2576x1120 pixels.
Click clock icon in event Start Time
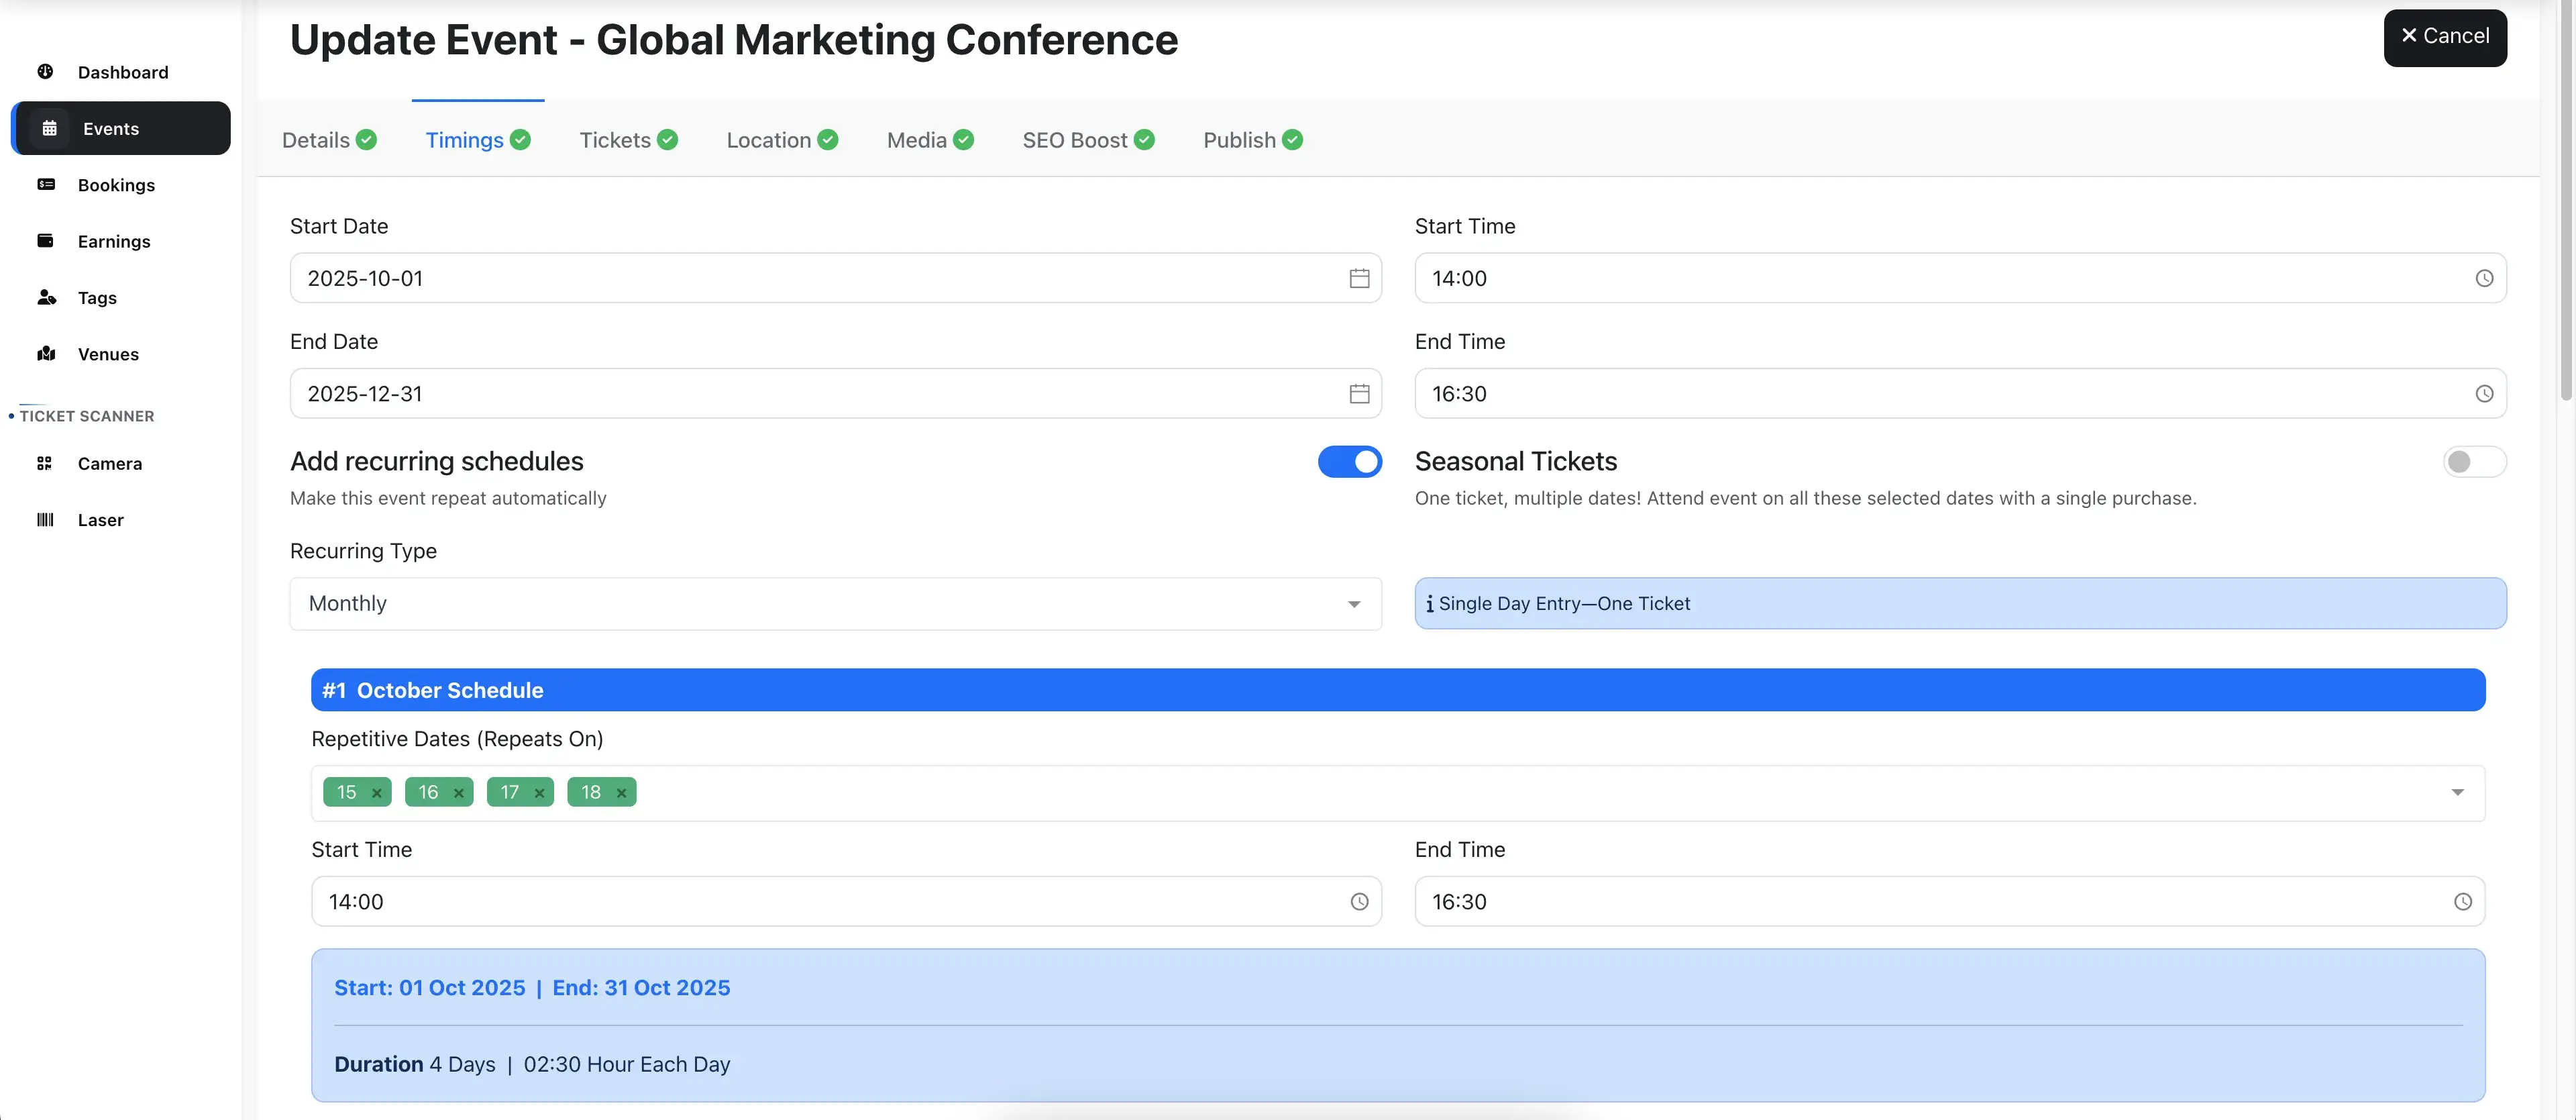(2484, 278)
